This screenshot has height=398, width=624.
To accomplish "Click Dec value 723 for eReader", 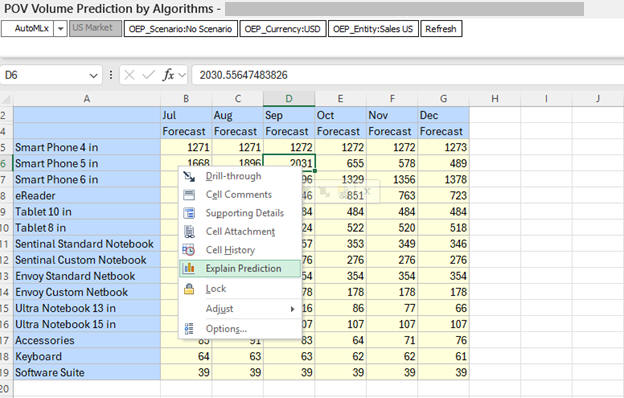I will point(443,195).
